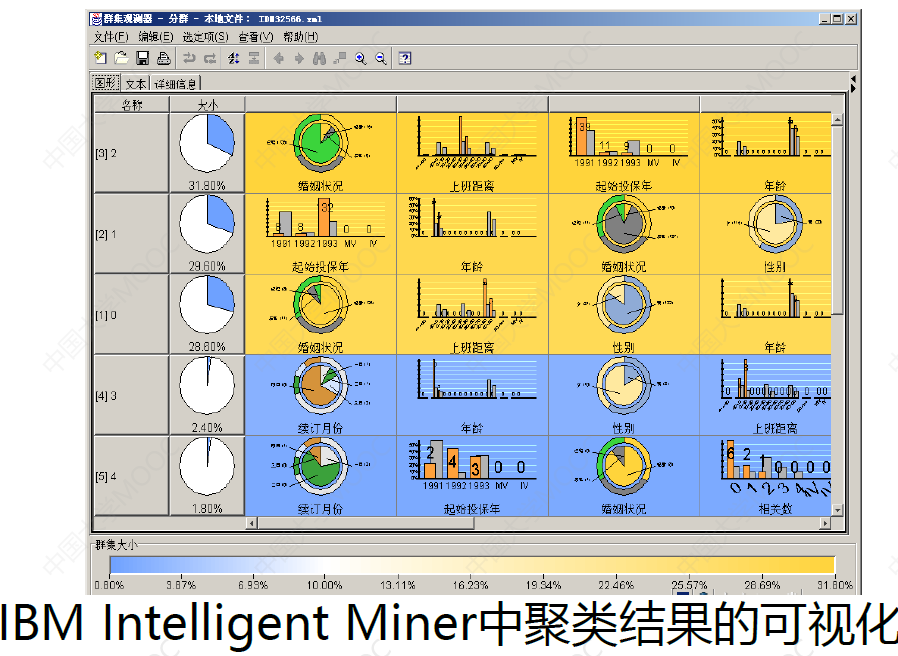
Task: Click the 大小 column header
Action: pos(207,105)
